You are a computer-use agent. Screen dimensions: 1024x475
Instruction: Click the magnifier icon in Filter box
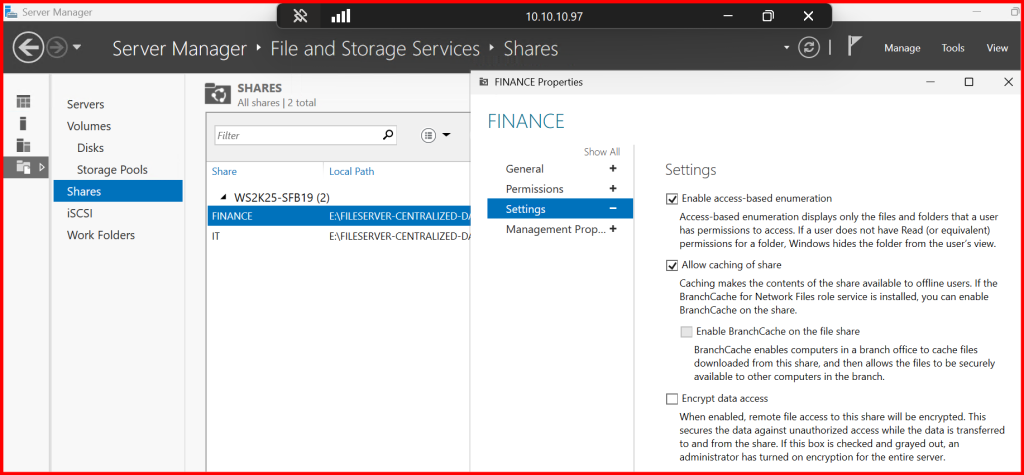click(x=388, y=135)
